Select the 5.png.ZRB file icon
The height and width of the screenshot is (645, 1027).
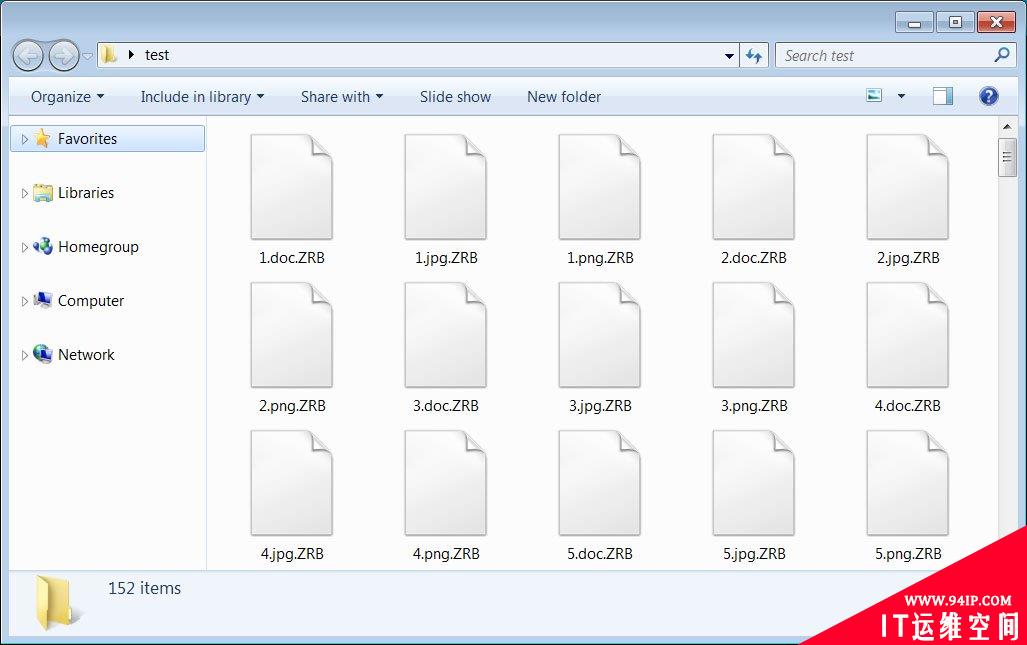tap(907, 483)
